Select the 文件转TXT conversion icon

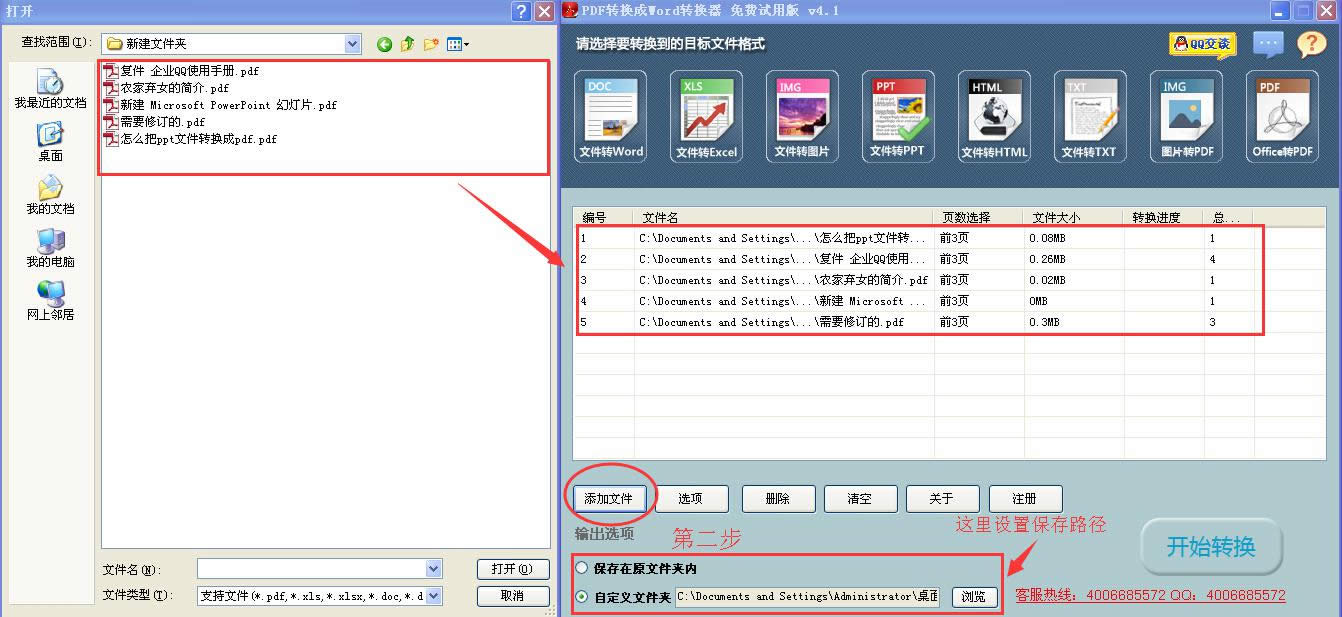[1089, 115]
